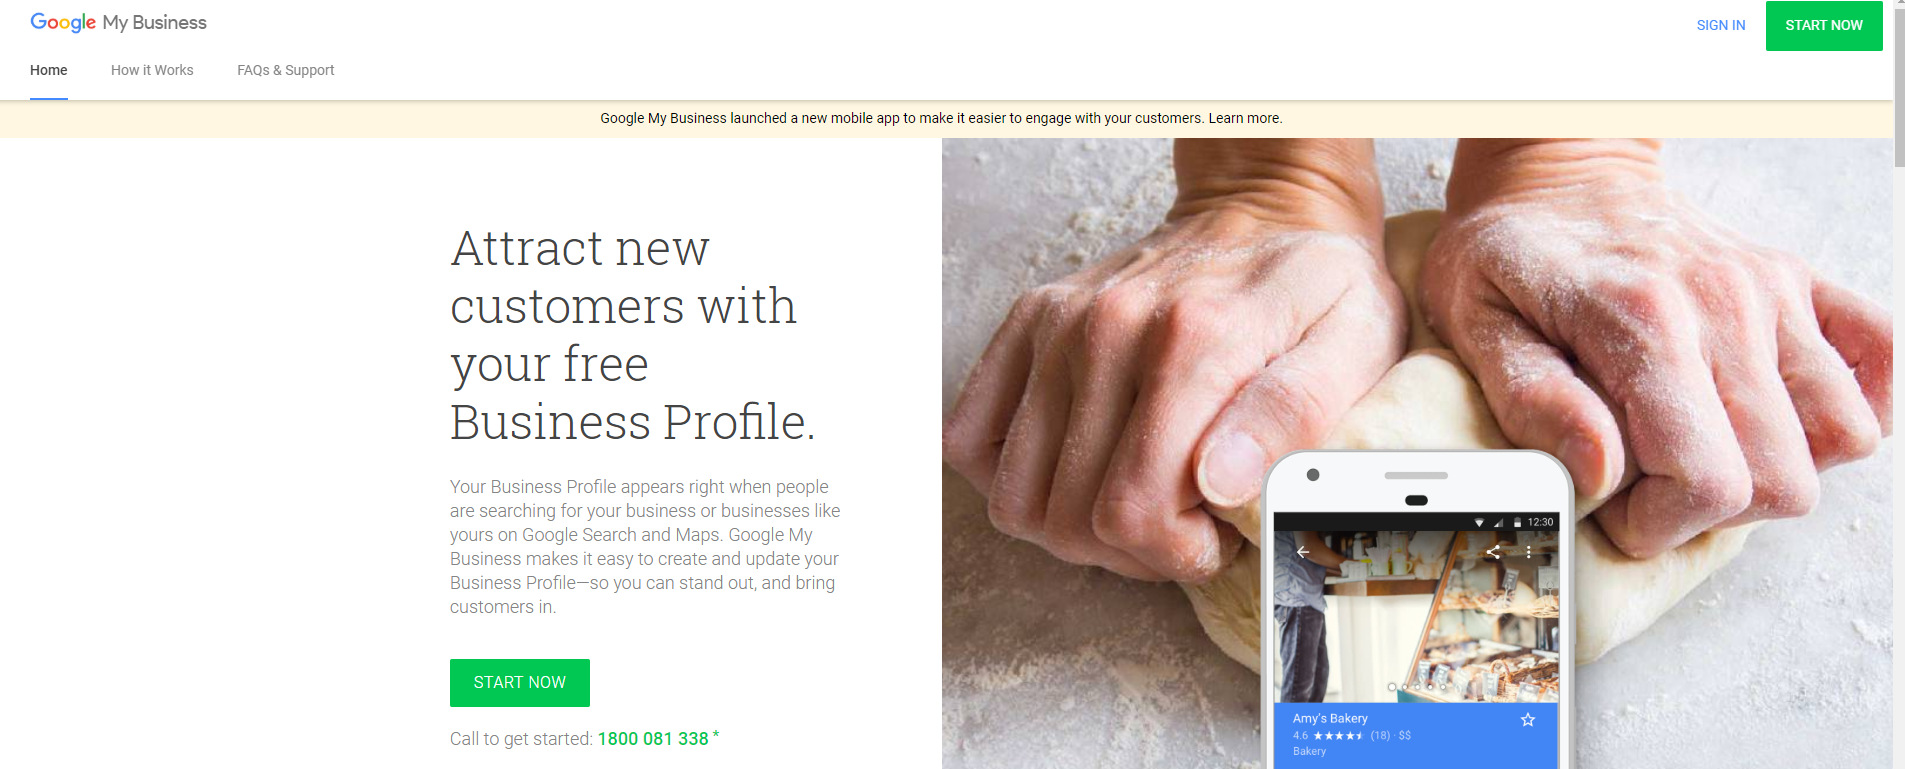The width and height of the screenshot is (1905, 769).
Task: Click the share icon on phone screen
Action: (1493, 552)
